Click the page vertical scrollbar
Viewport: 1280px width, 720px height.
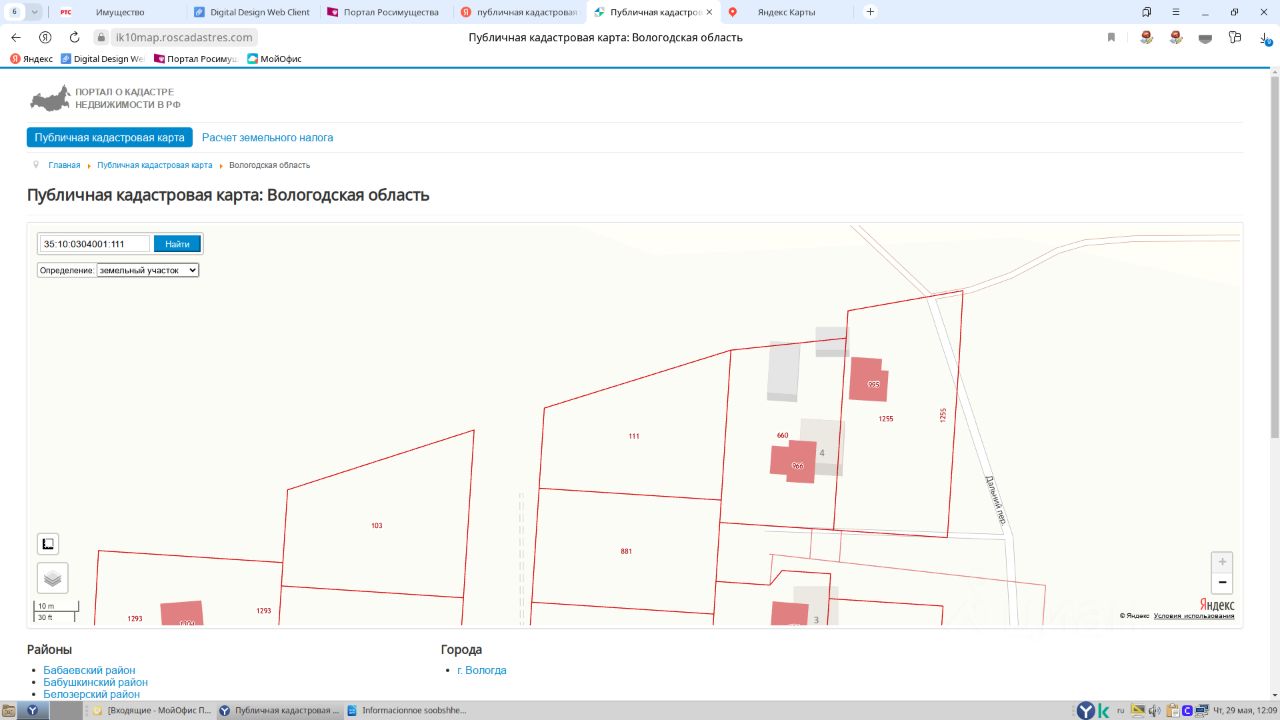click(1274, 255)
